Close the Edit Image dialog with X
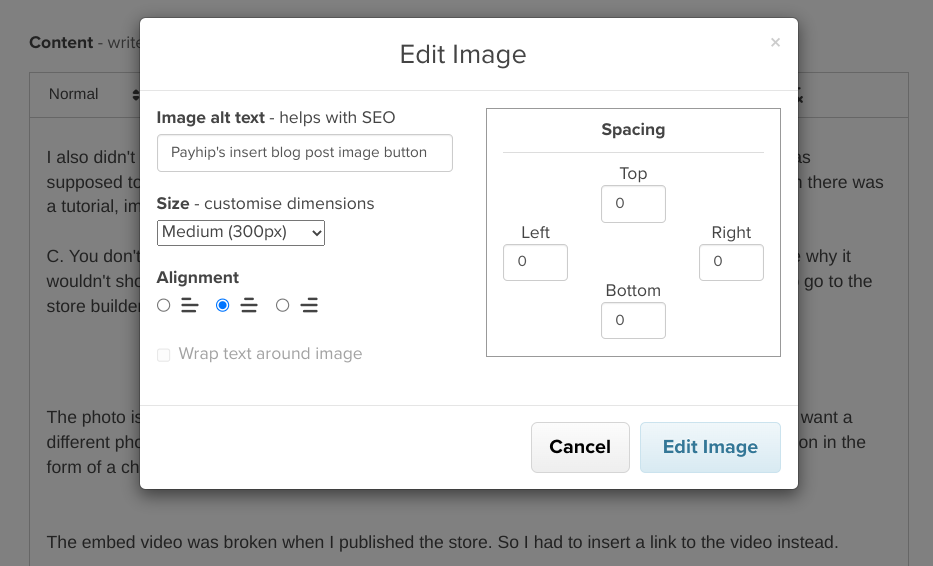This screenshot has height=566, width=933. tap(775, 43)
